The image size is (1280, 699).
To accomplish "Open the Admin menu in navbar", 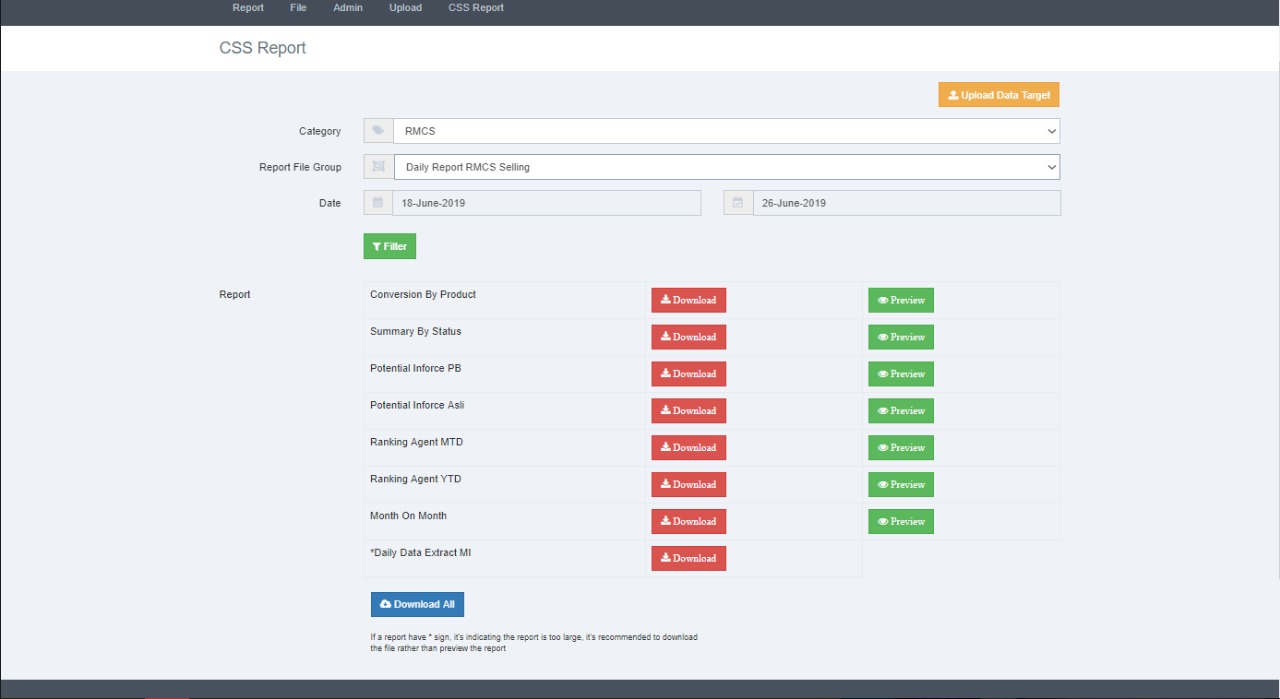I will [348, 8].
